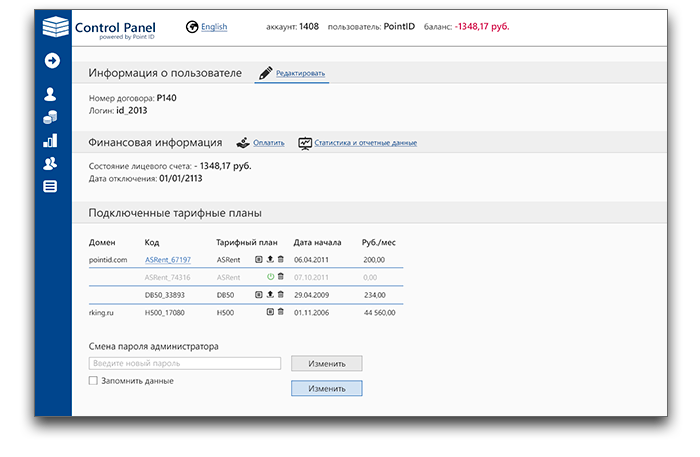Delete the ASRent_67197 tariff plan
The width and height of the screenshot is (700, 457).
point(280,259)
